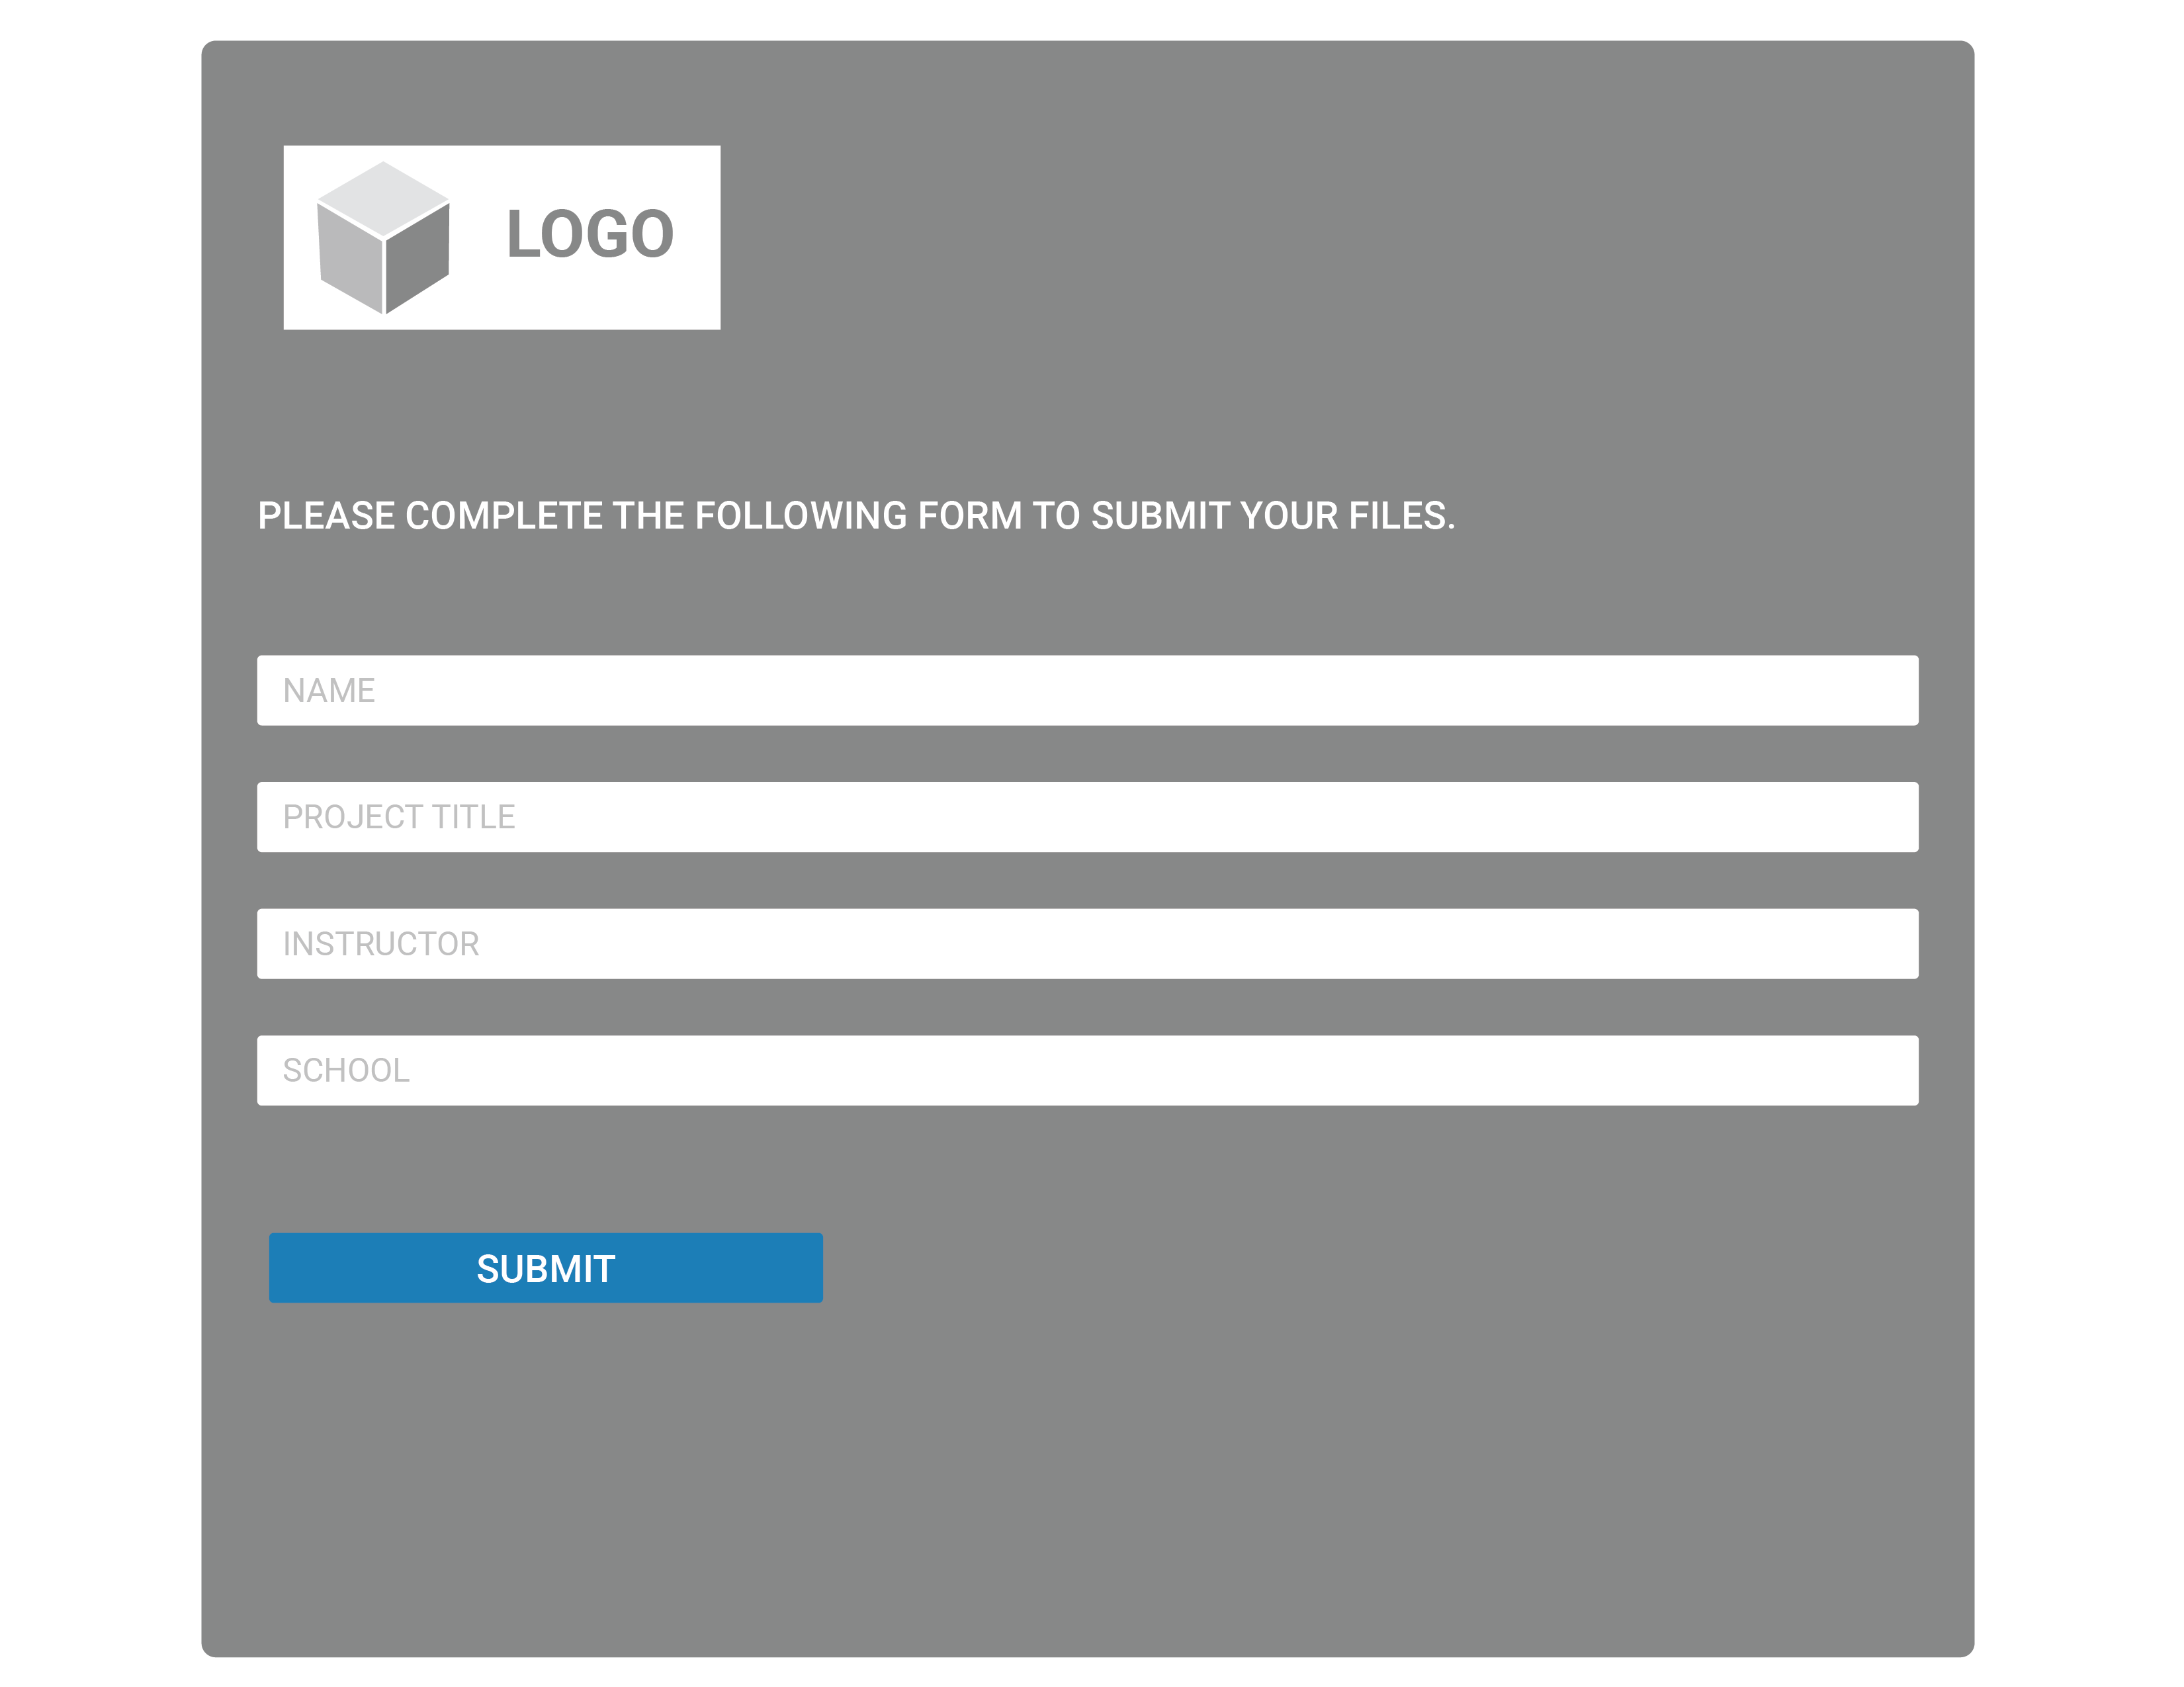Click the light top face of the cube
This screenshot has height=1687, width=2184.
383,198
